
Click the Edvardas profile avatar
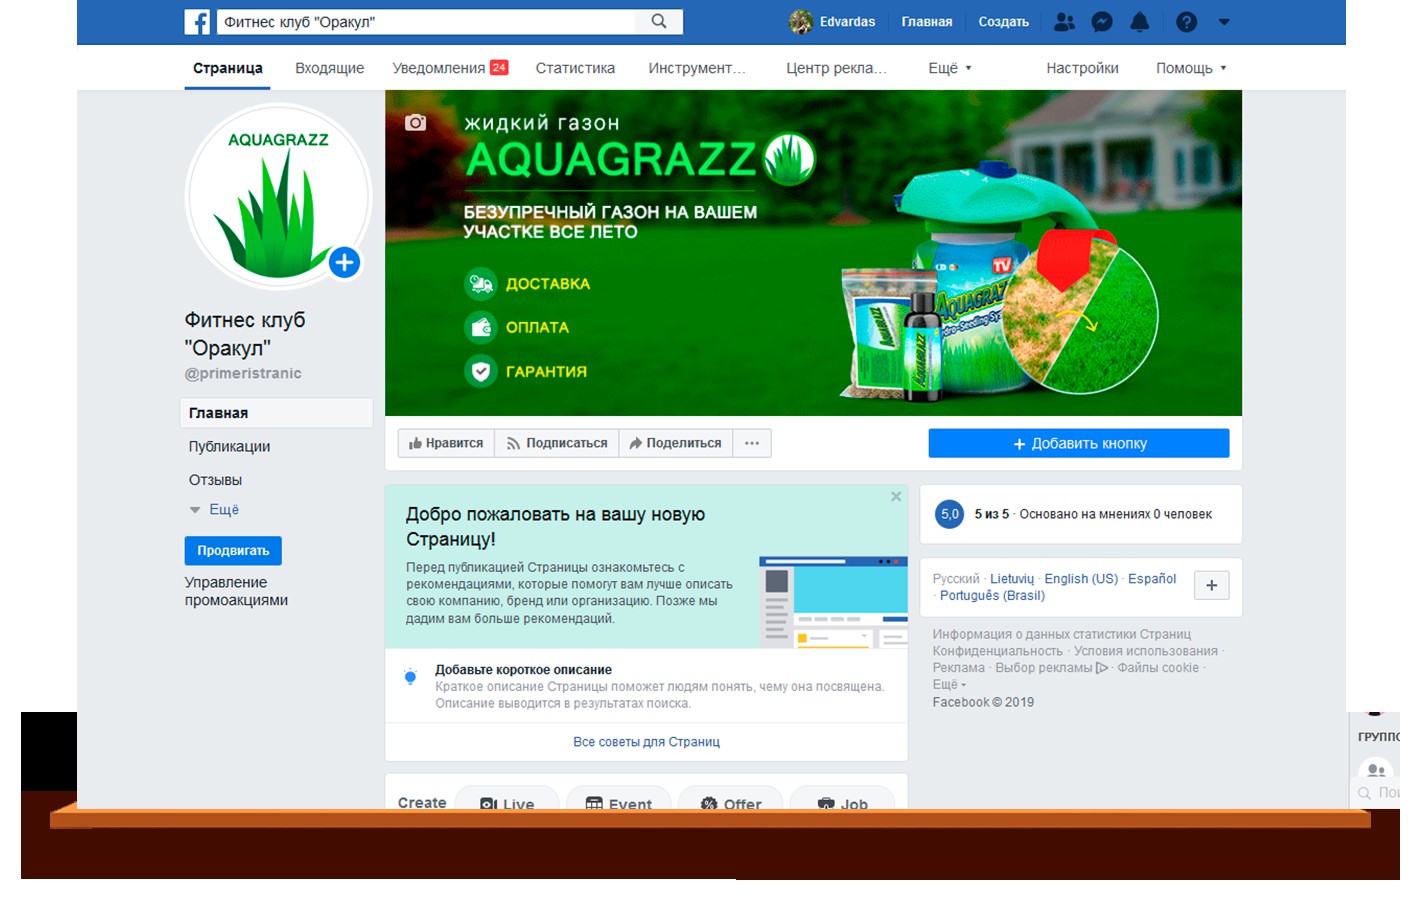point(801,22)
